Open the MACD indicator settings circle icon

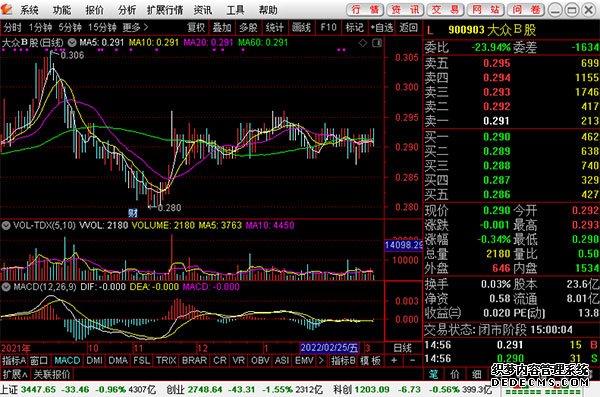coord(6,287)
